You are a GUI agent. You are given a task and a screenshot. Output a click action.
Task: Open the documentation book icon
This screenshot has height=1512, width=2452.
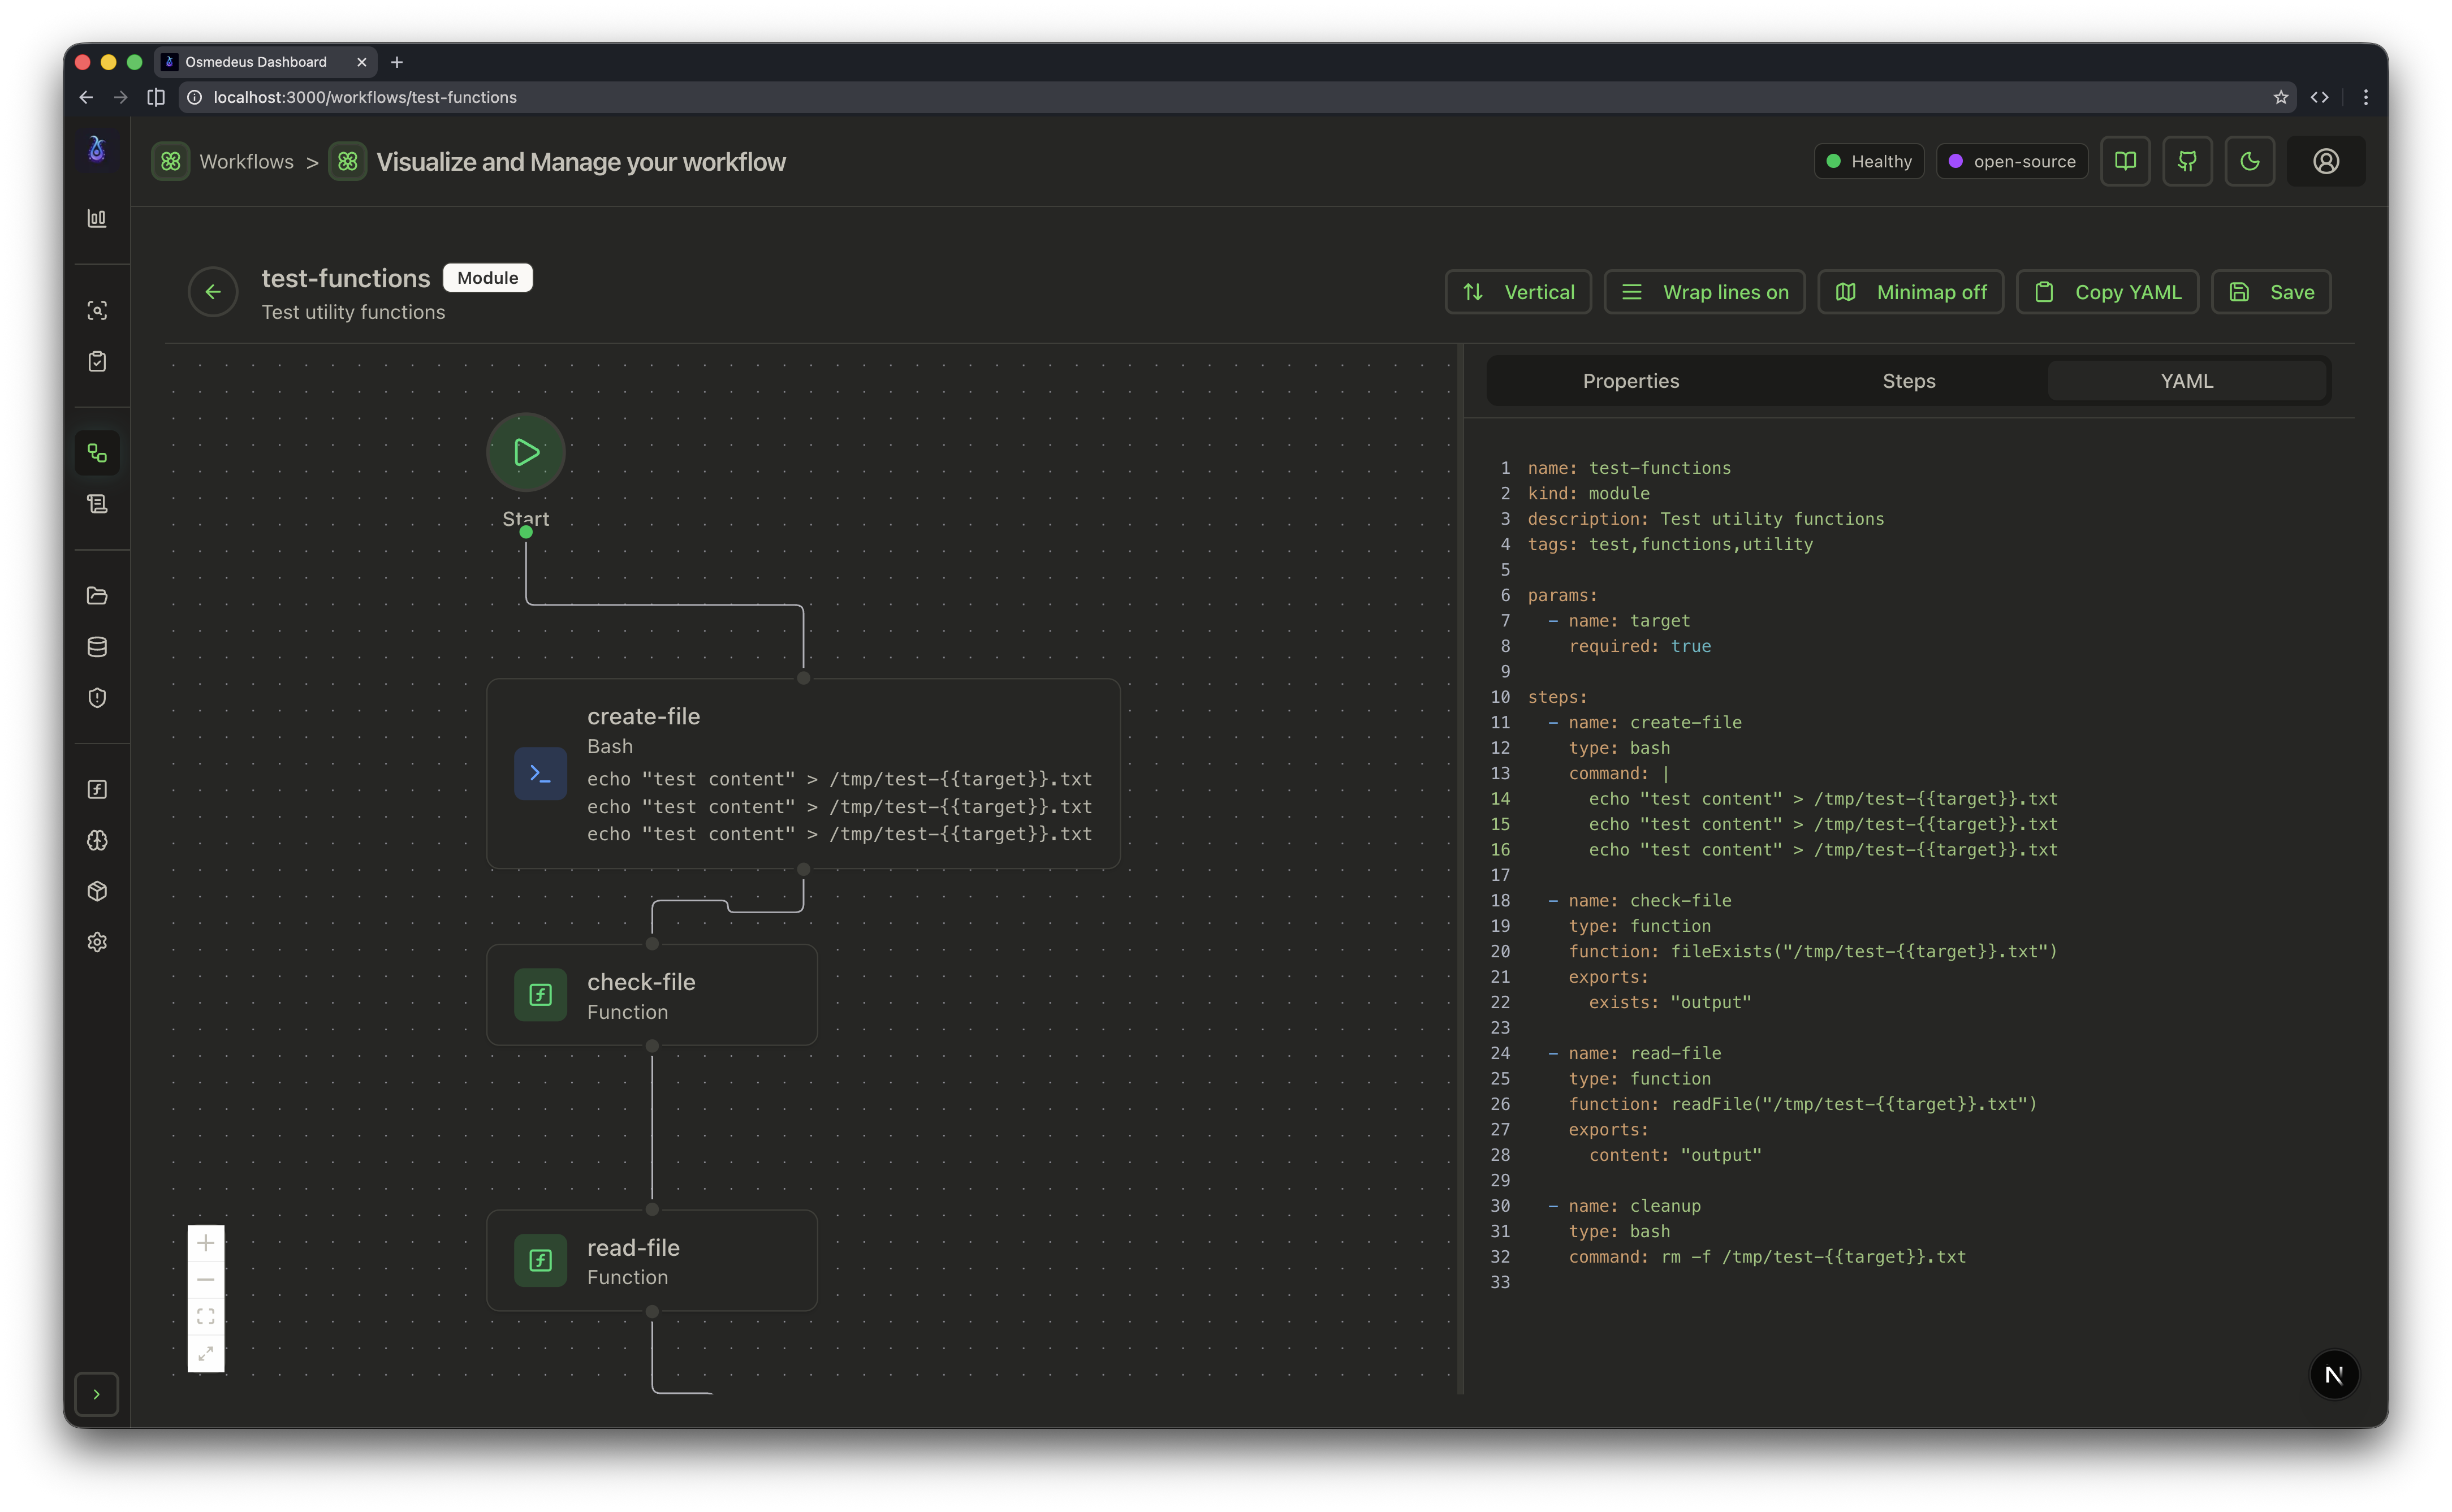(2125, 161)
